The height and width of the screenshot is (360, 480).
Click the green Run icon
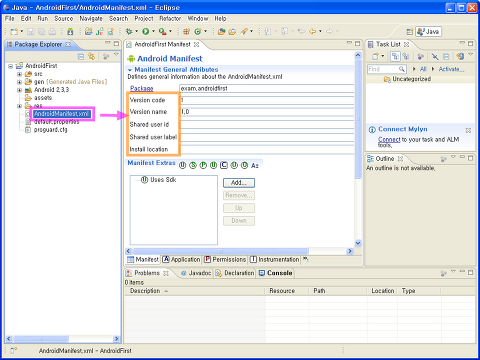pyautogui.click(x=146, y=32)
